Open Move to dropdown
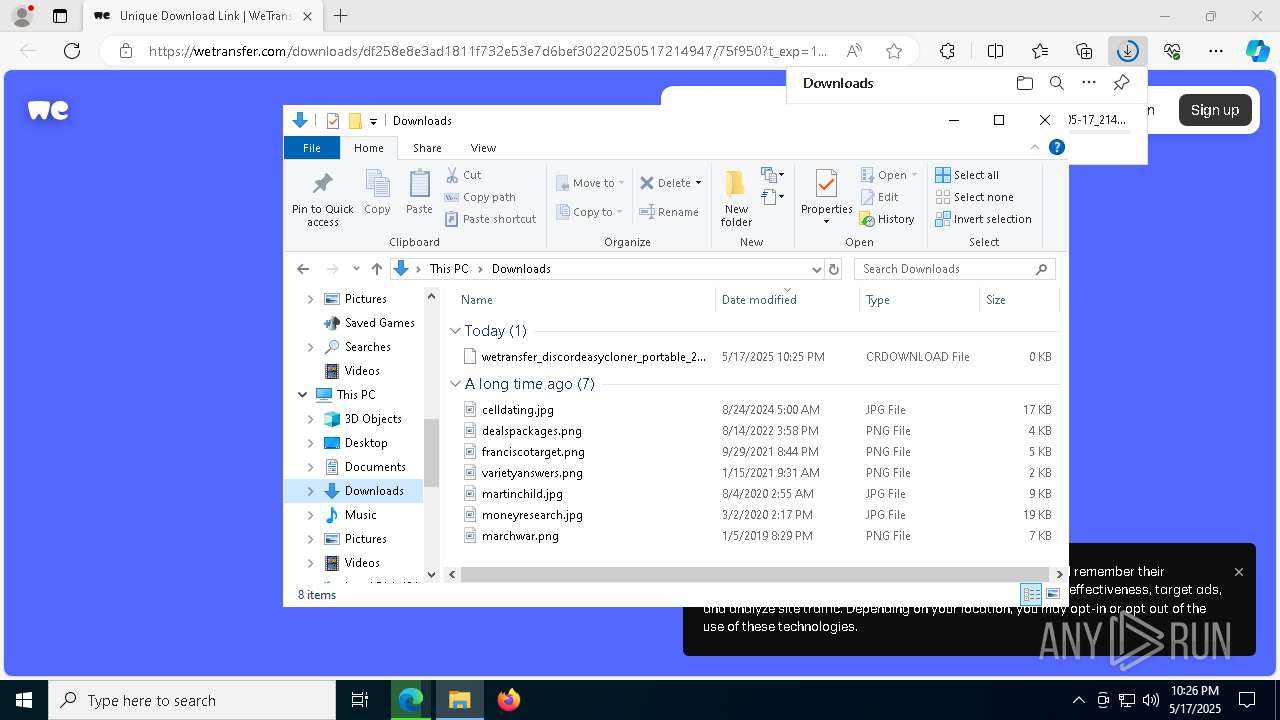Screen dimensions: 1280x720 point(590,183)
